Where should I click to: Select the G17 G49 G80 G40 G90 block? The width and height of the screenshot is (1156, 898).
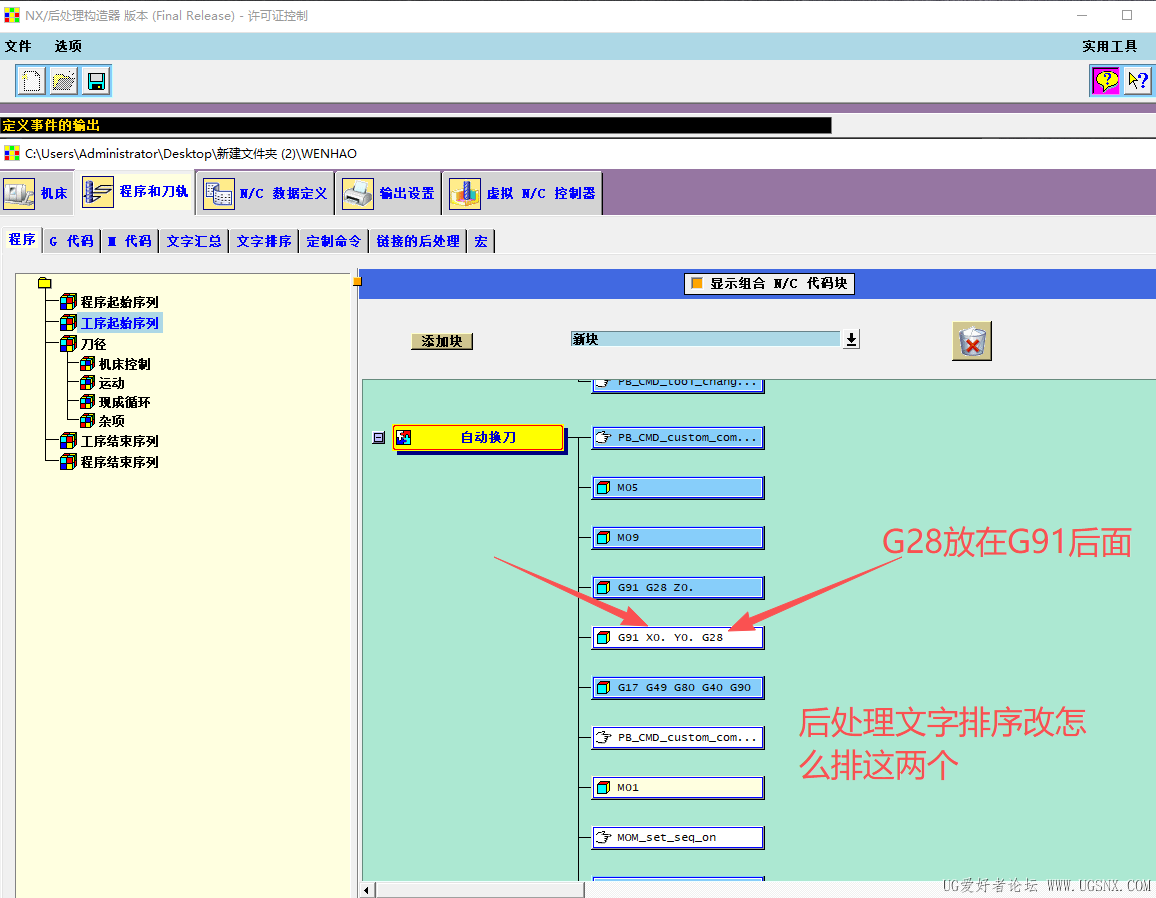pyautogui.click(x=678, y=688)
